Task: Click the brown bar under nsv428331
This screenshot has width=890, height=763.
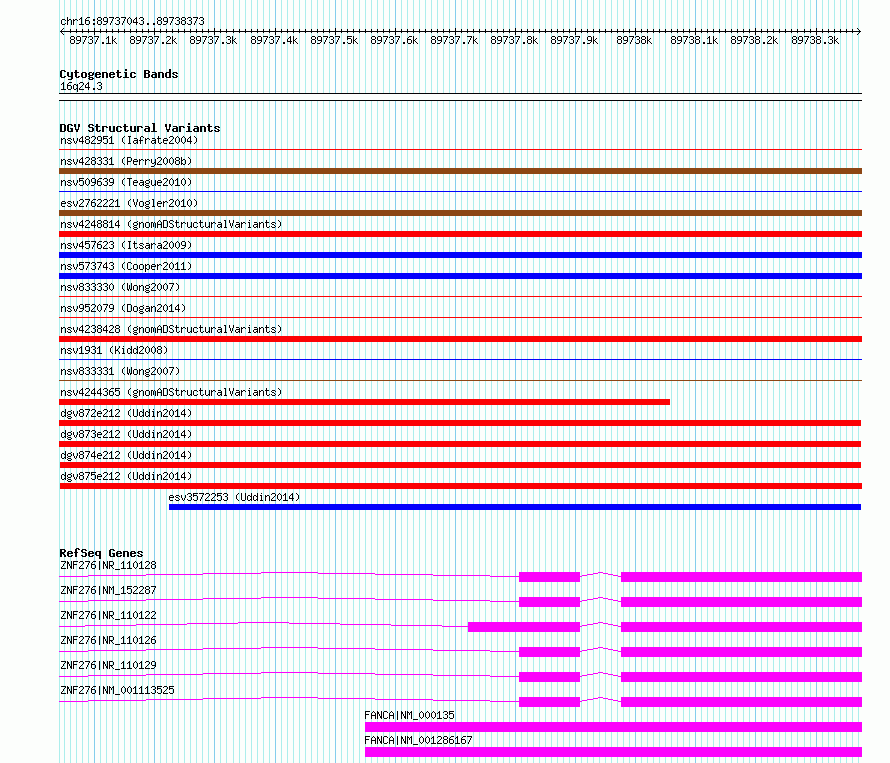Action: click(x=460, y=171)
